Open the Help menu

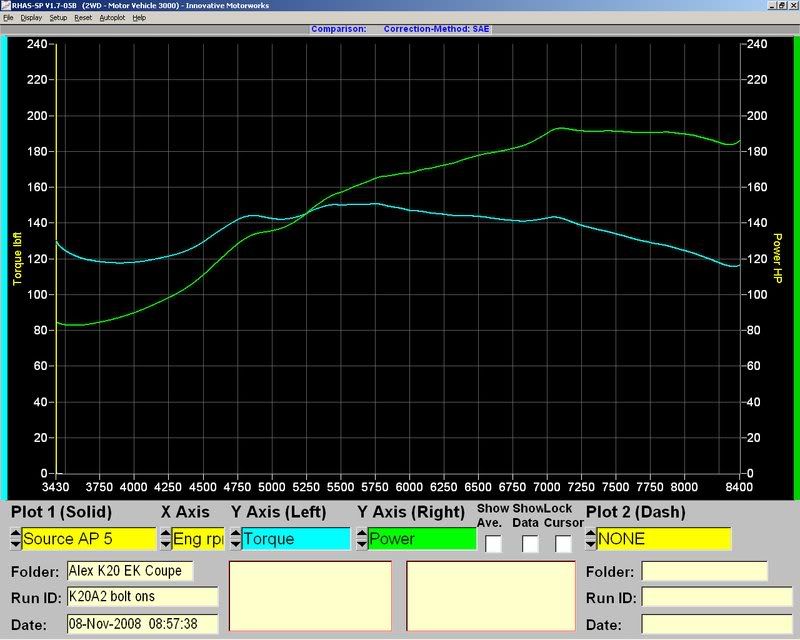point(139,18)
